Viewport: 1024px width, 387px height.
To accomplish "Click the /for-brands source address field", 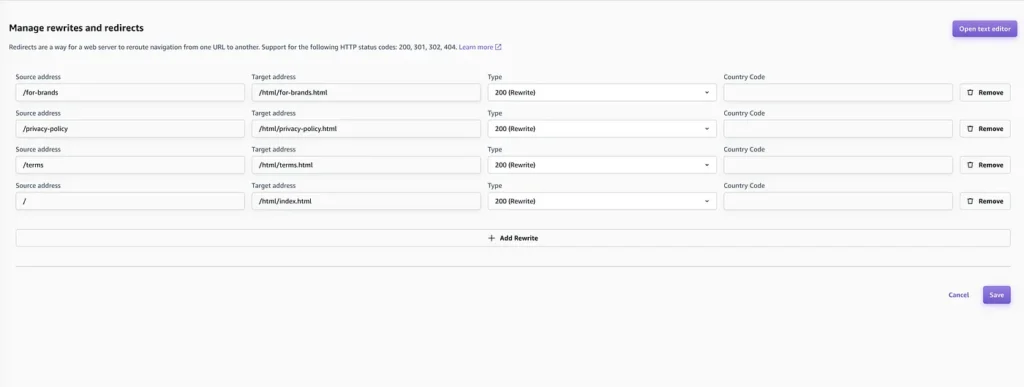I will coord(130,93).
